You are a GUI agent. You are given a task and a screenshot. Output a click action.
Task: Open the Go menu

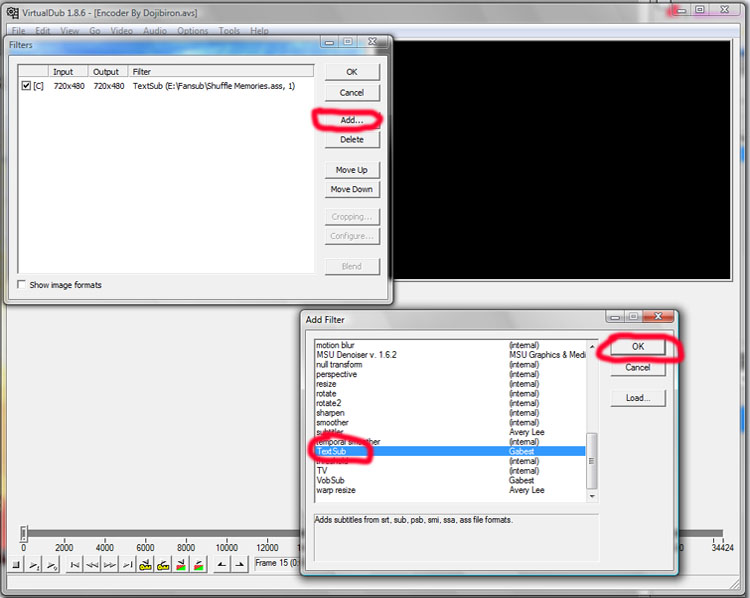[x=95, y=31]
